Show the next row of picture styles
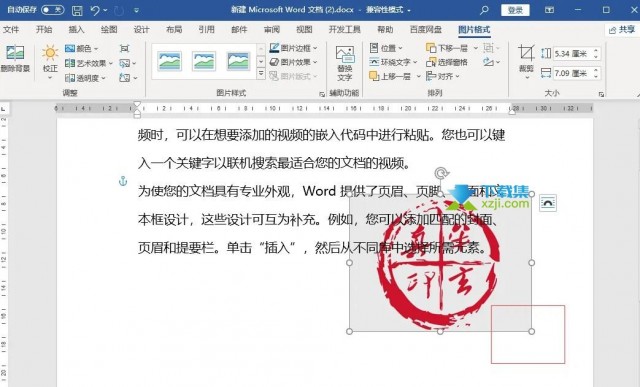 tap(261, 62)
